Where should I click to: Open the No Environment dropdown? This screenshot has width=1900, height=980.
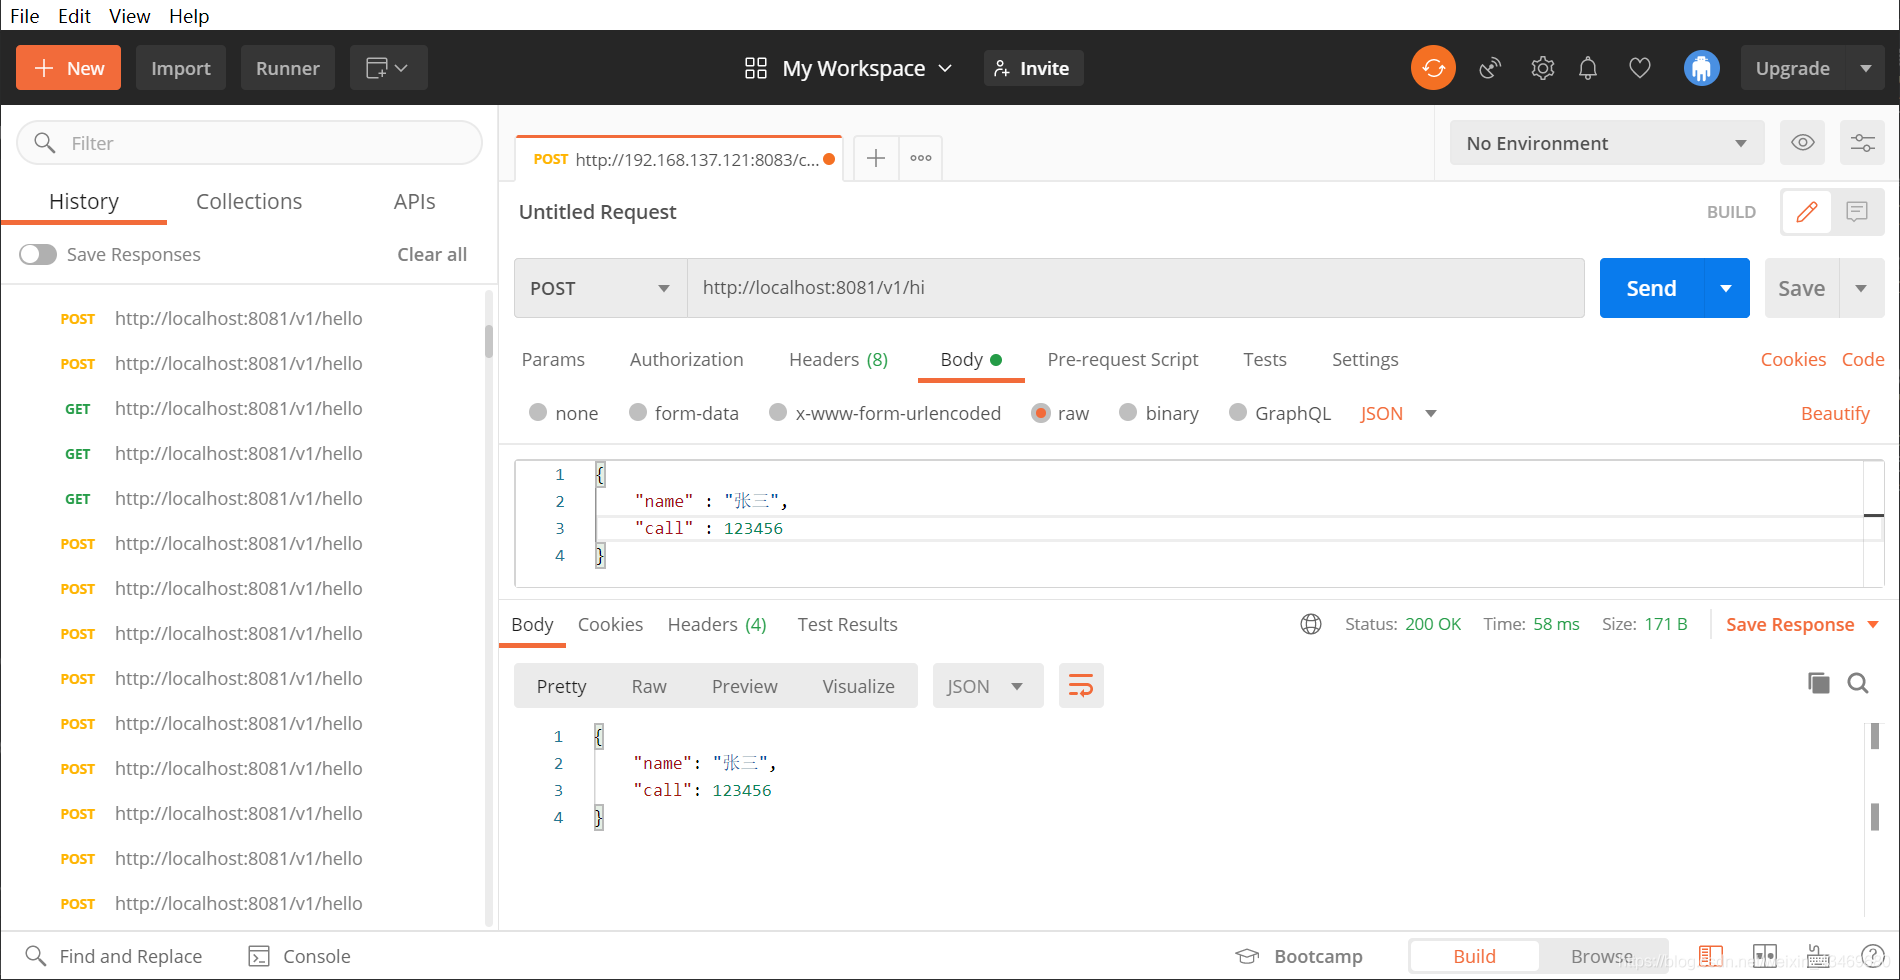click(1606, 143)
